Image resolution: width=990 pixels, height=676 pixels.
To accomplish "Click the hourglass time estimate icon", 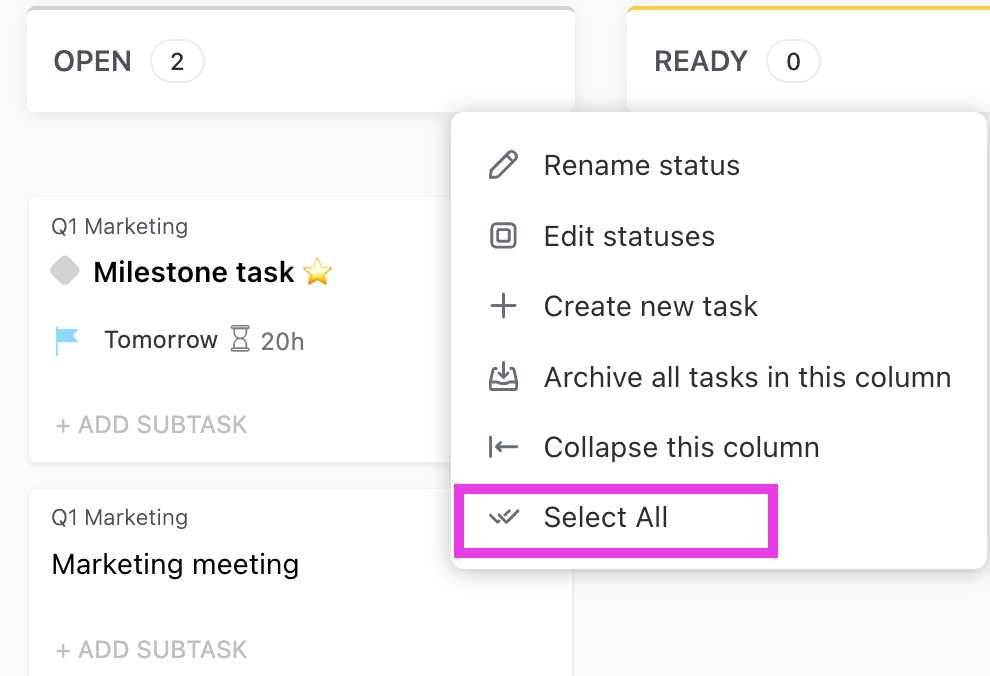I will pos(241,340).
